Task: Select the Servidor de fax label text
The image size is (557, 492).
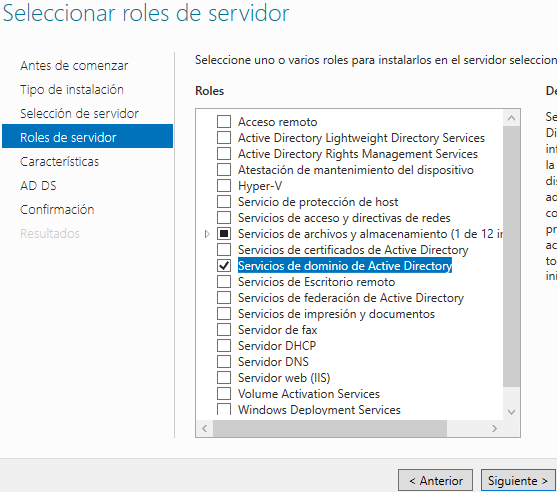Action: pos(277,330)
